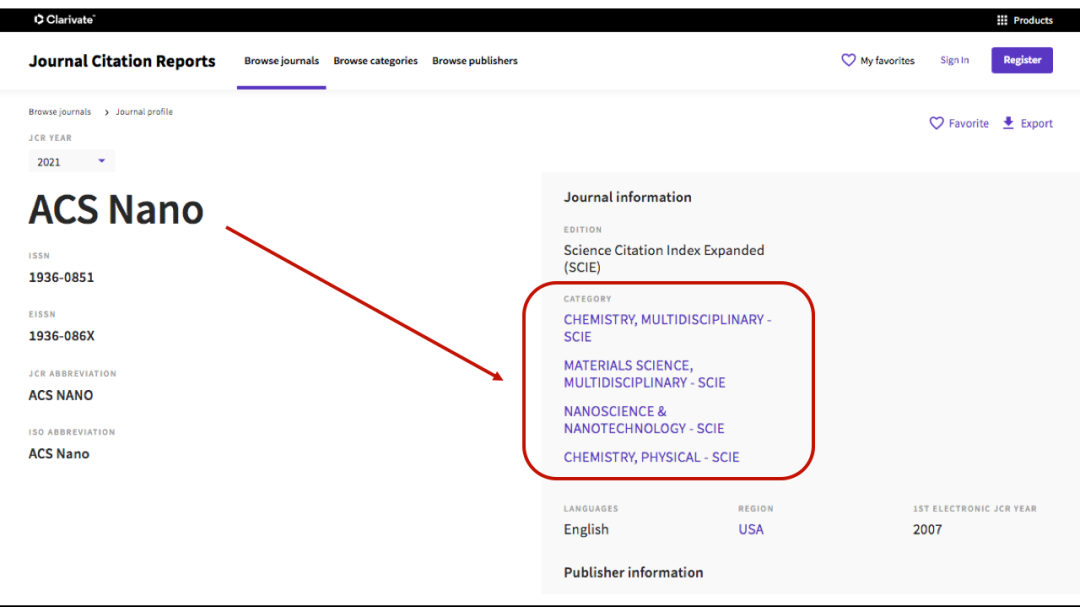Viewport: 1080px width, 607px height.
Task: Click EISSN value 1936-086X
Action: [x=61, y=336]
